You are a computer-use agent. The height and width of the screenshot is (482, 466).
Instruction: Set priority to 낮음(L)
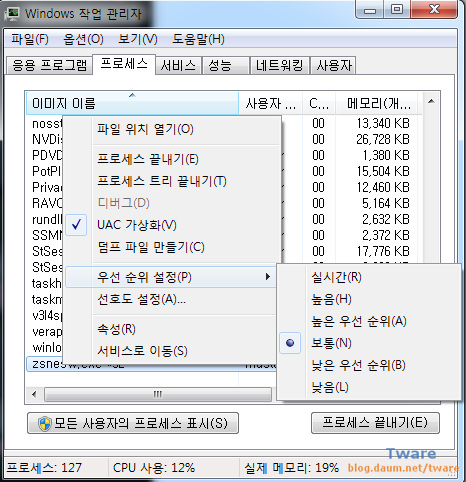tap(369, 387)
